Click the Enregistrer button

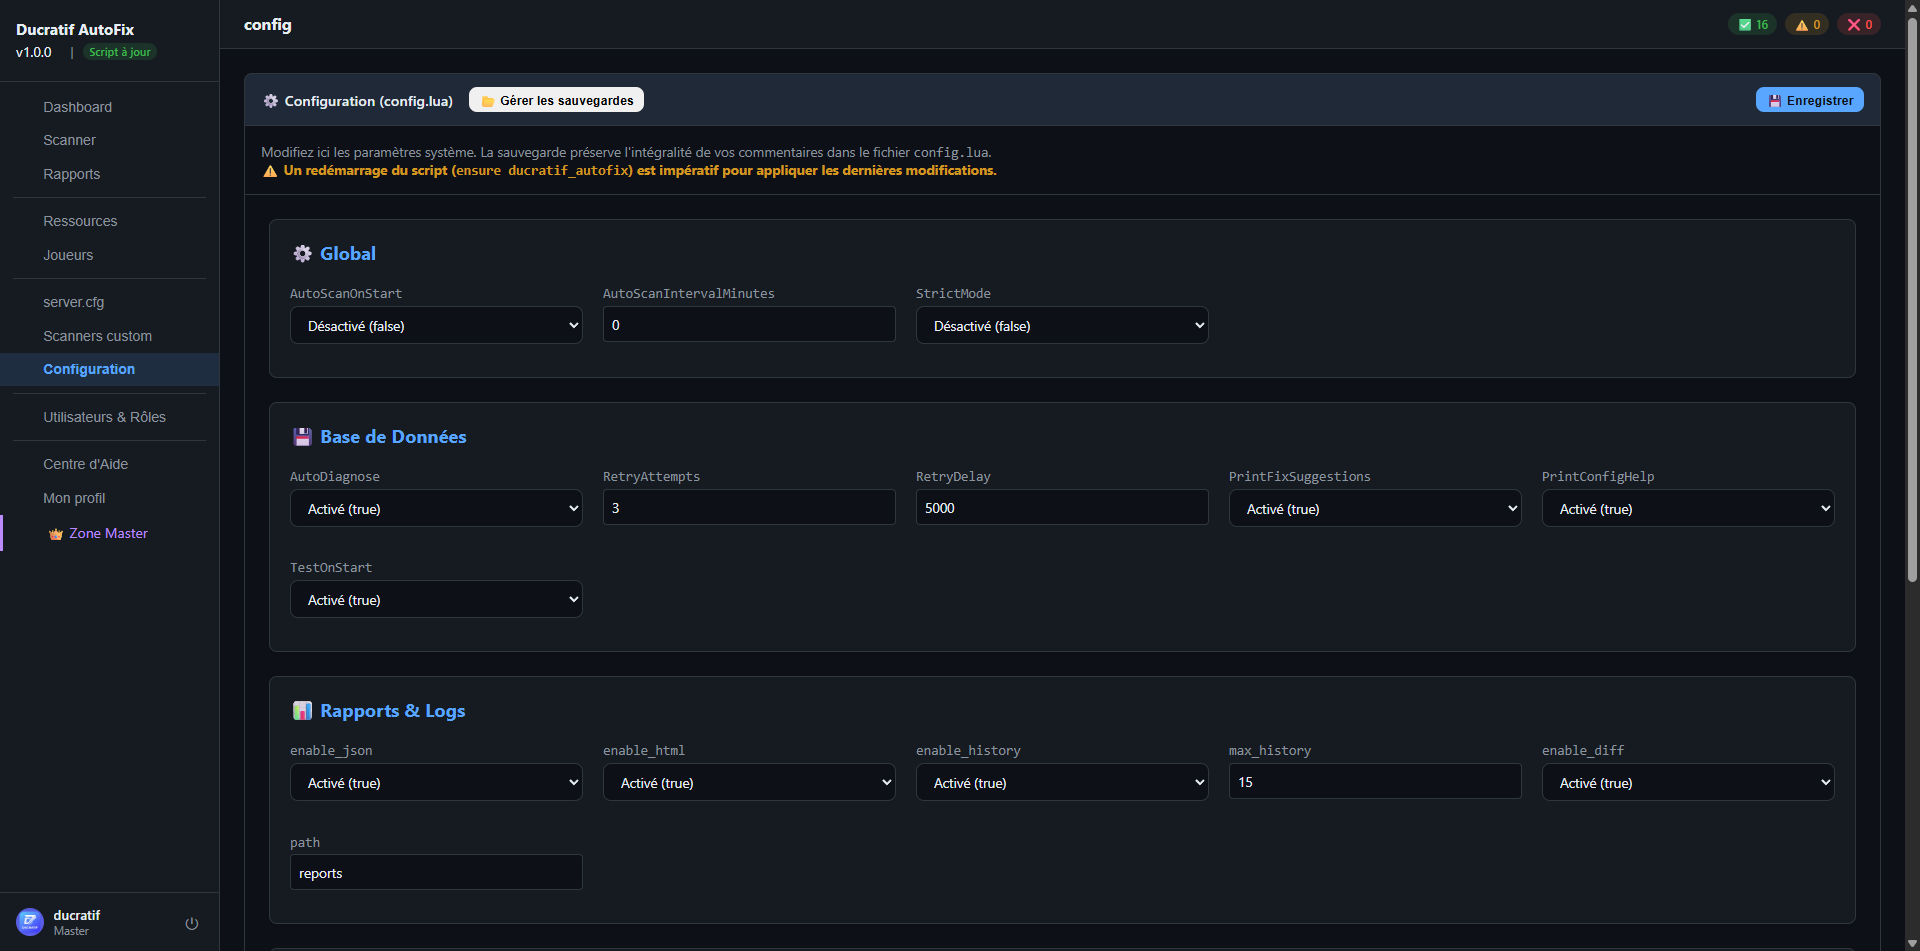[x=1809, y=99]
